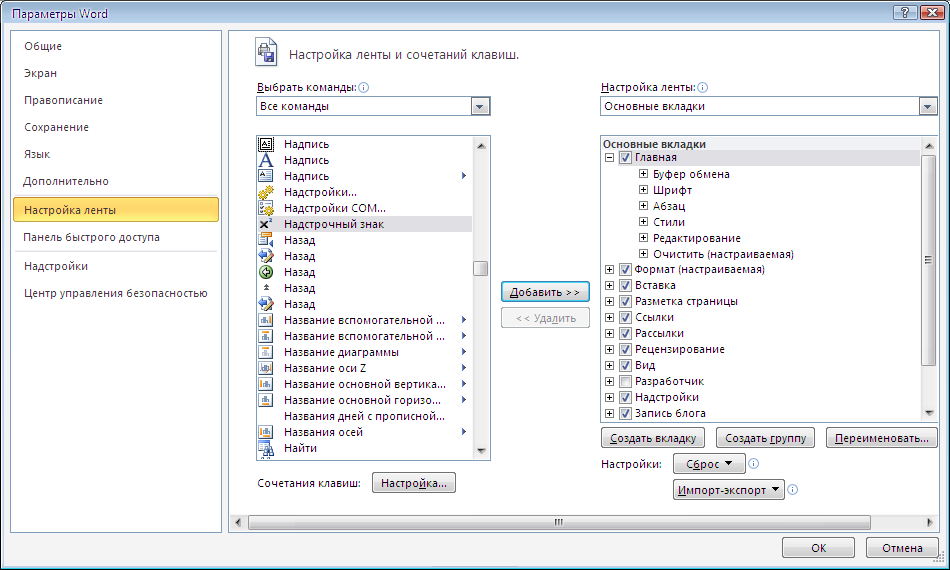The image size is (950, 570).
Task: Open the Сохранение category
Action: tap(56, 127)
